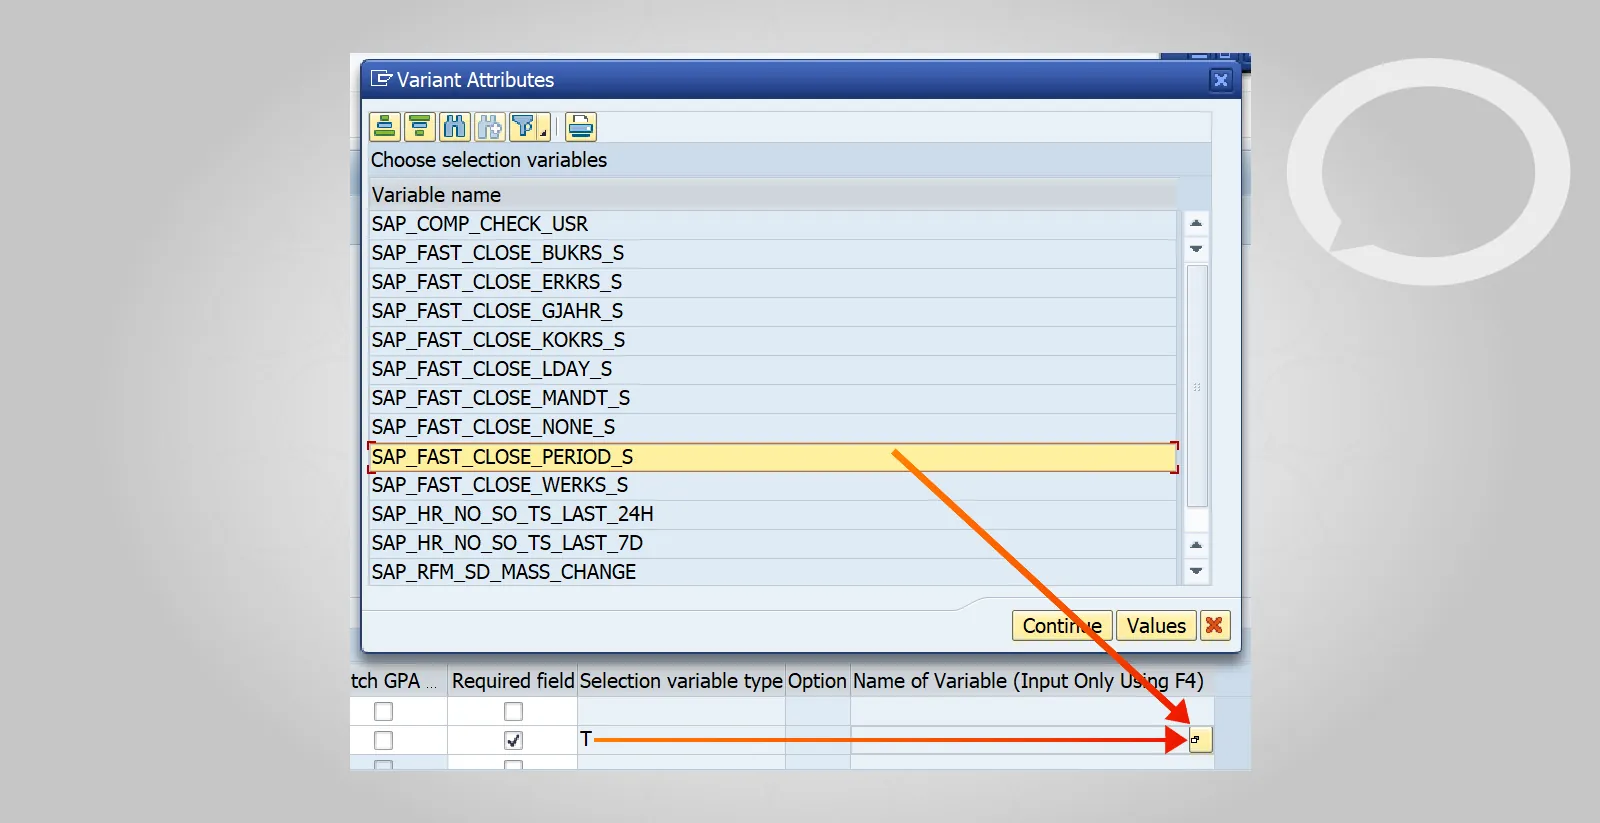This screenshot has height=823, width=1600.
Task: Select variable SAP_HR_NO_SO_TS_LAST_24H
Action: point(773,514)
